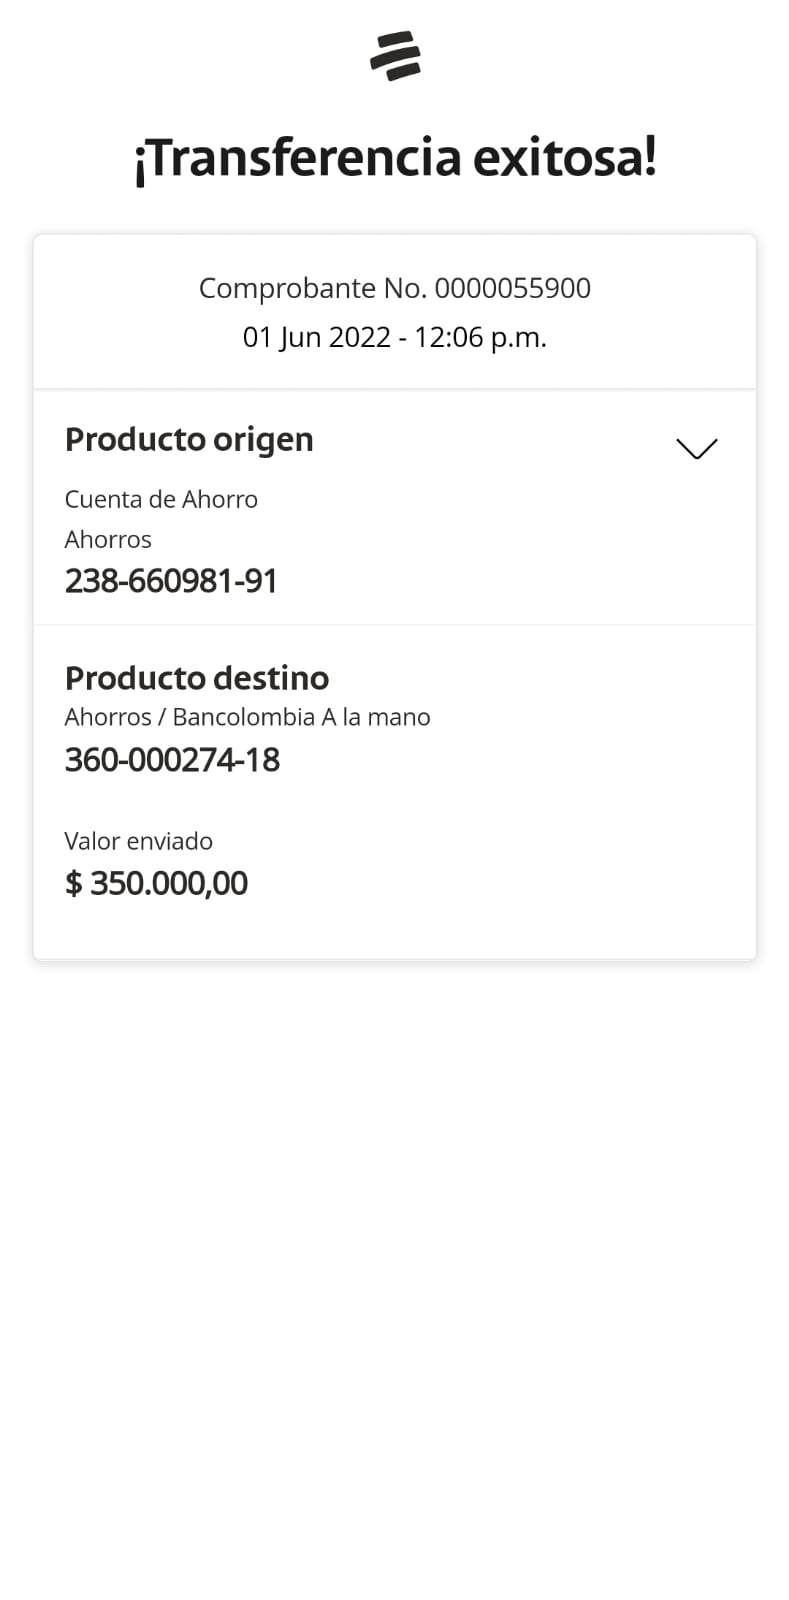The height and width of the screenshot is (1600, 789).
Task: Tap the 'Producto destino' heading
Action: tap(197, 678)
